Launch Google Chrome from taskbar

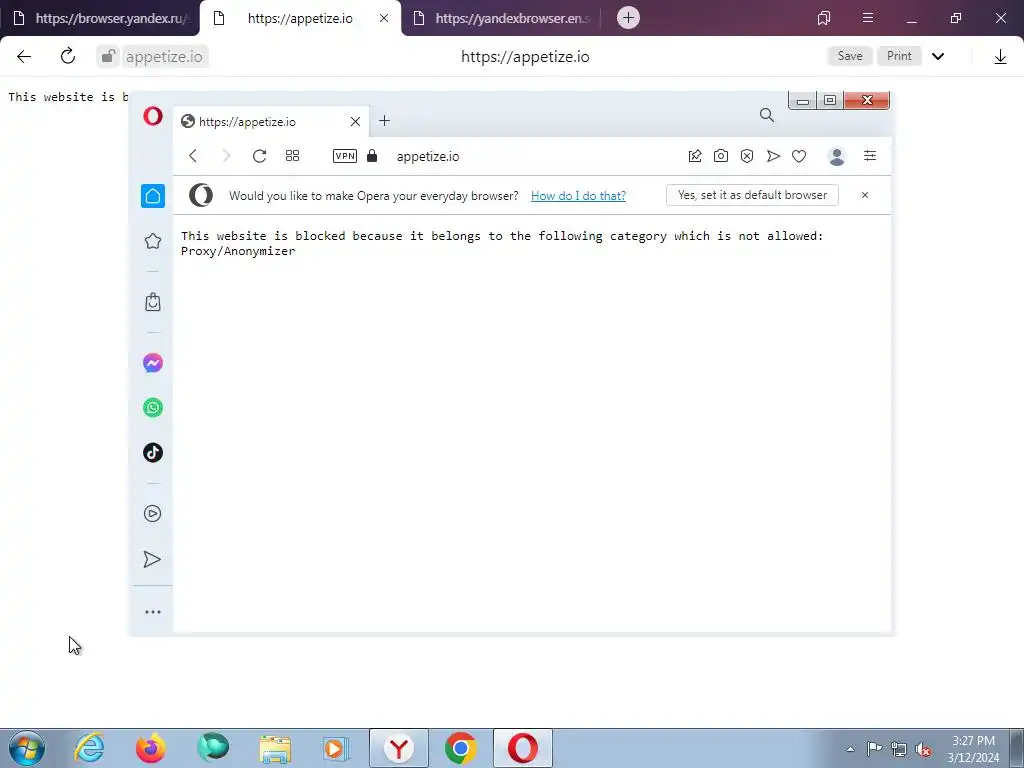click(x=461, y=748)
